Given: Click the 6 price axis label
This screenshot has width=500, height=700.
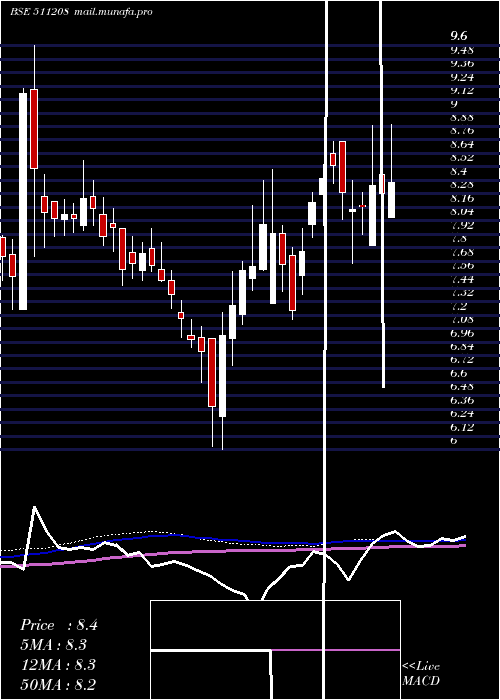Looking at the screenshot, I should 454,441.
